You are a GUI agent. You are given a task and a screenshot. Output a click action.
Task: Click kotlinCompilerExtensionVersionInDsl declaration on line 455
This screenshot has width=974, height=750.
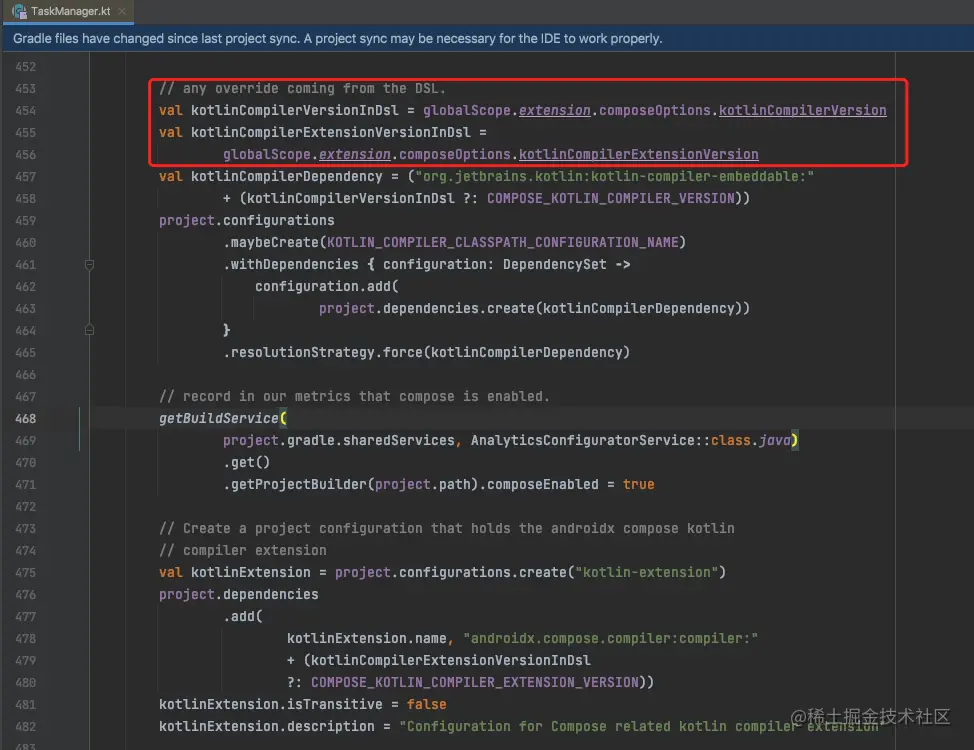(x=330, y=132)
